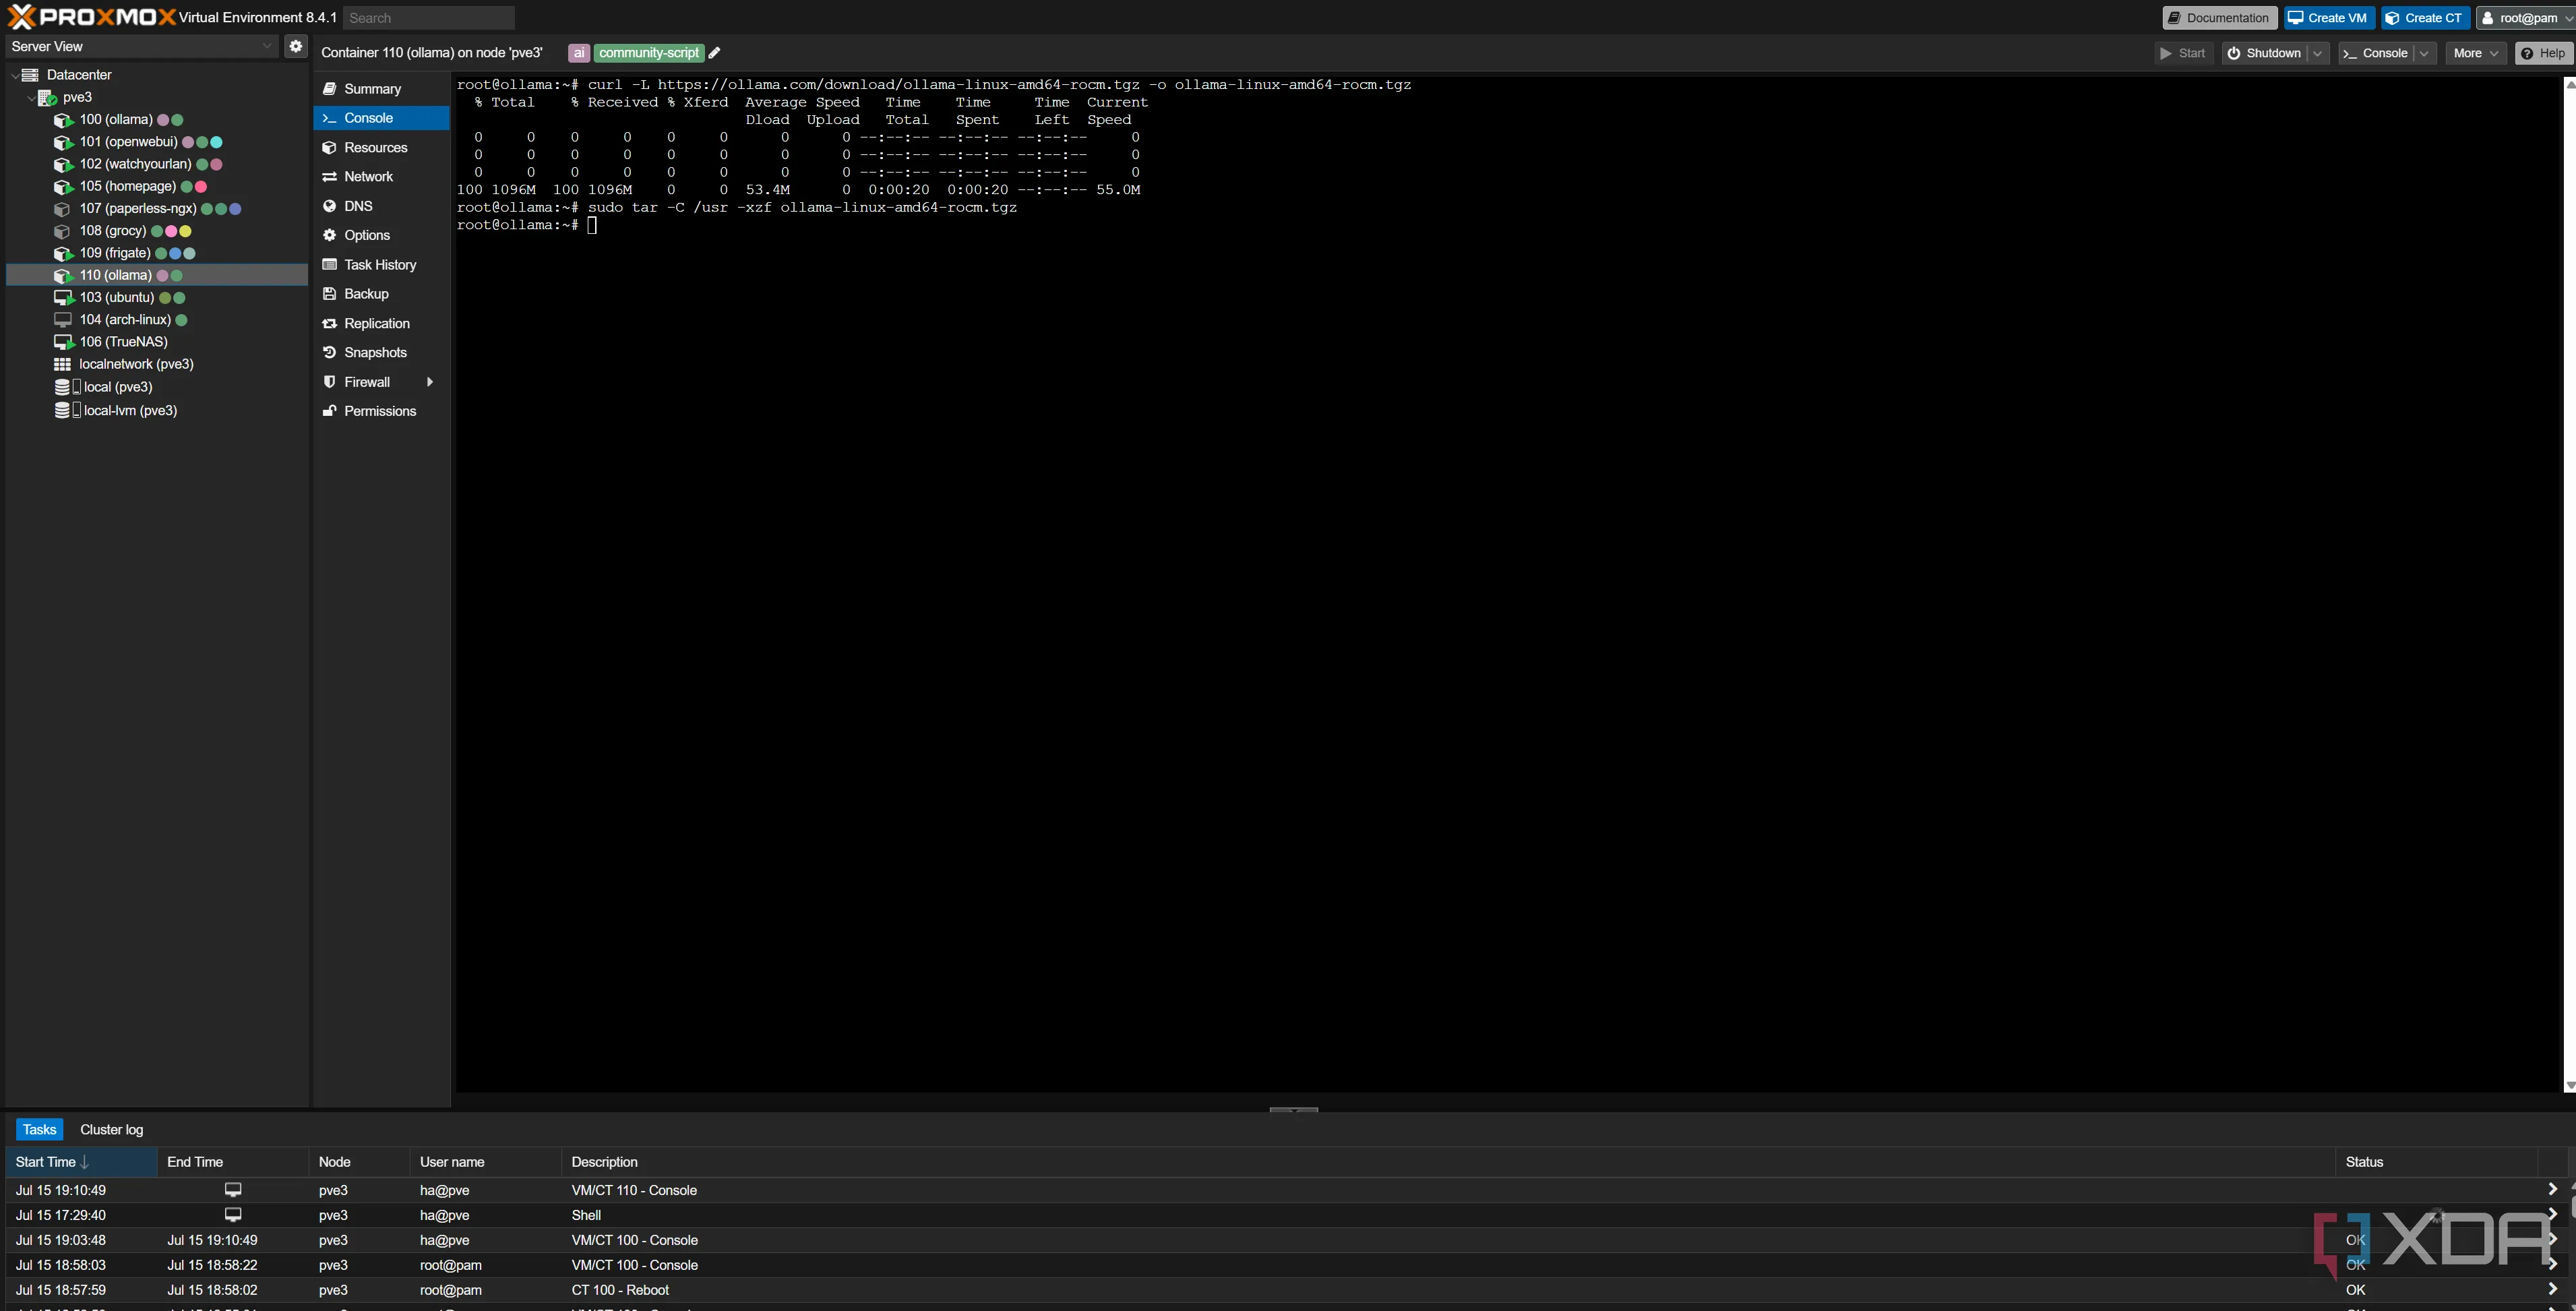Sort by End Time column header

tap(232, 1162)
